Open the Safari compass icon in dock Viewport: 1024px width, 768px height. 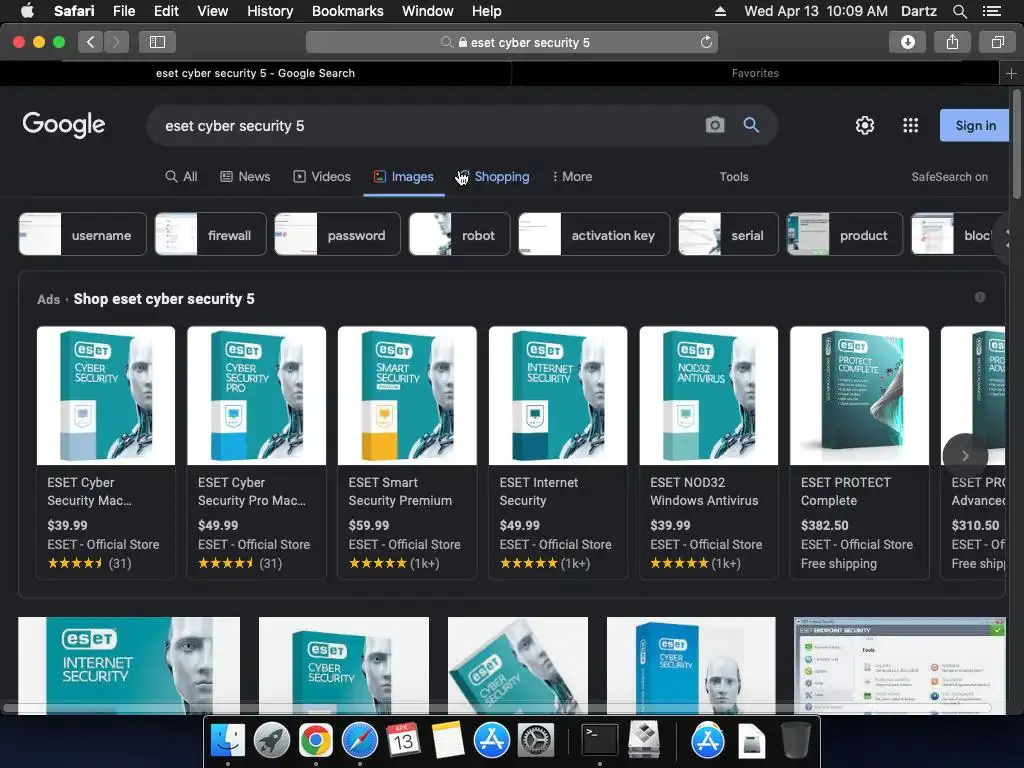(360, 741)
